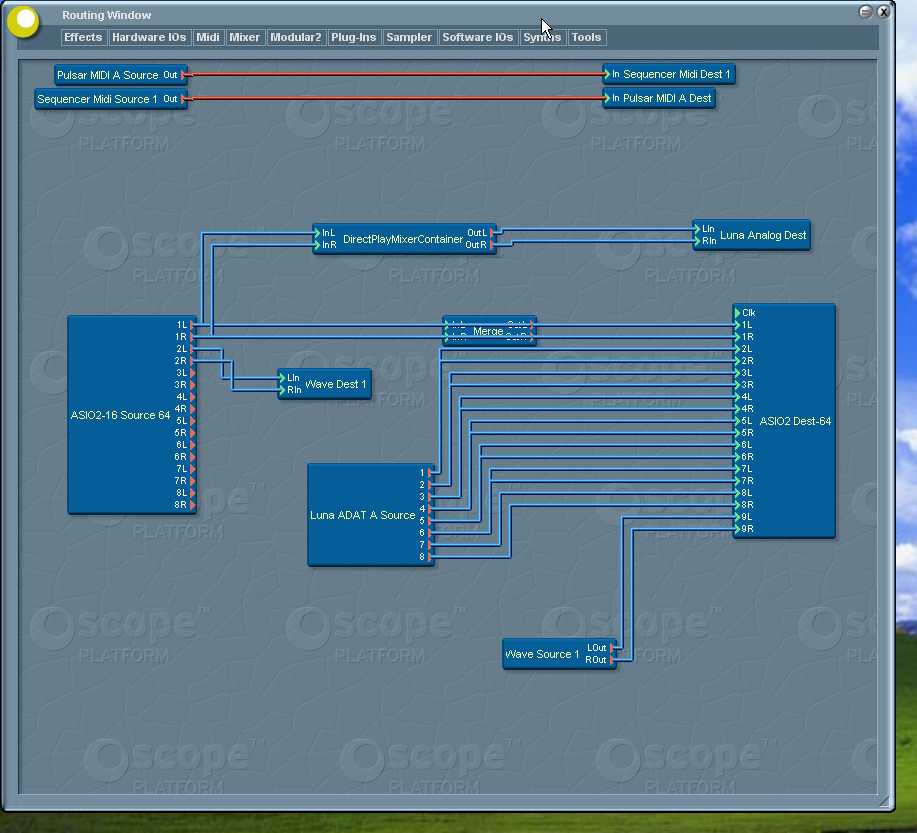Select the Luna ADAT A Source module
This screenshot has height=833, width=917.
(371, 515)
